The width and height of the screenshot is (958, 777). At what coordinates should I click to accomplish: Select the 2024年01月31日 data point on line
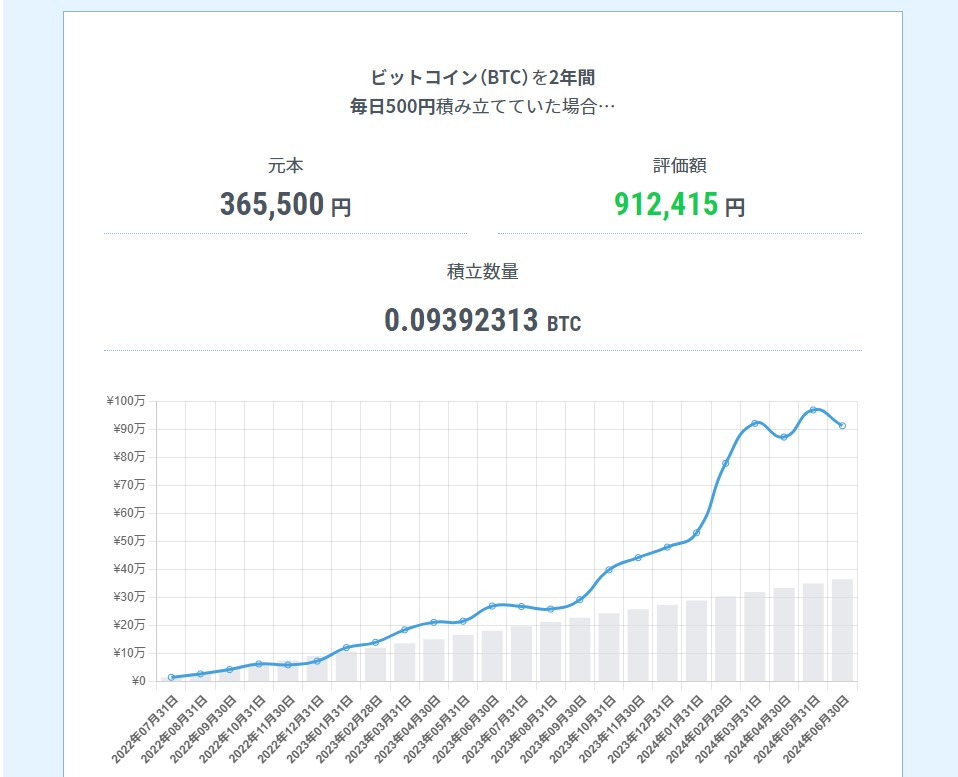point(696,533)
